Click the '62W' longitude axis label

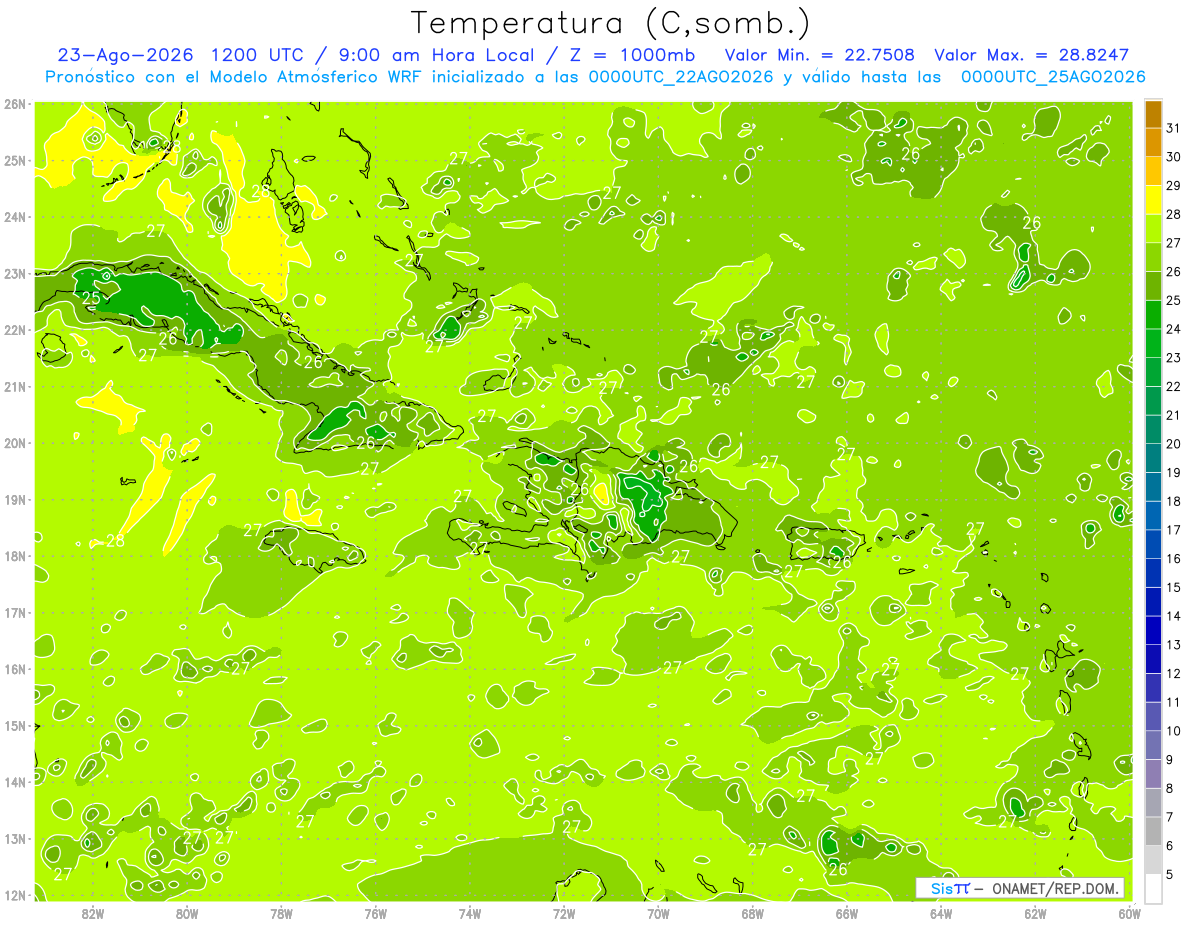1035,913
